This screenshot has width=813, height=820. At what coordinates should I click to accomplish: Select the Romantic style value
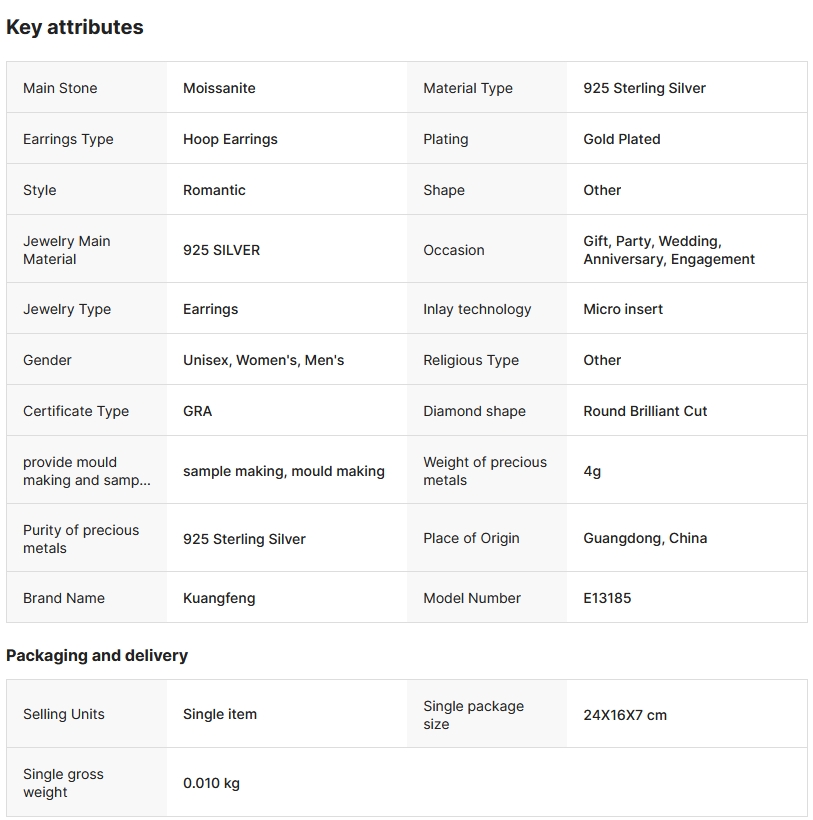tap(214, 190)
